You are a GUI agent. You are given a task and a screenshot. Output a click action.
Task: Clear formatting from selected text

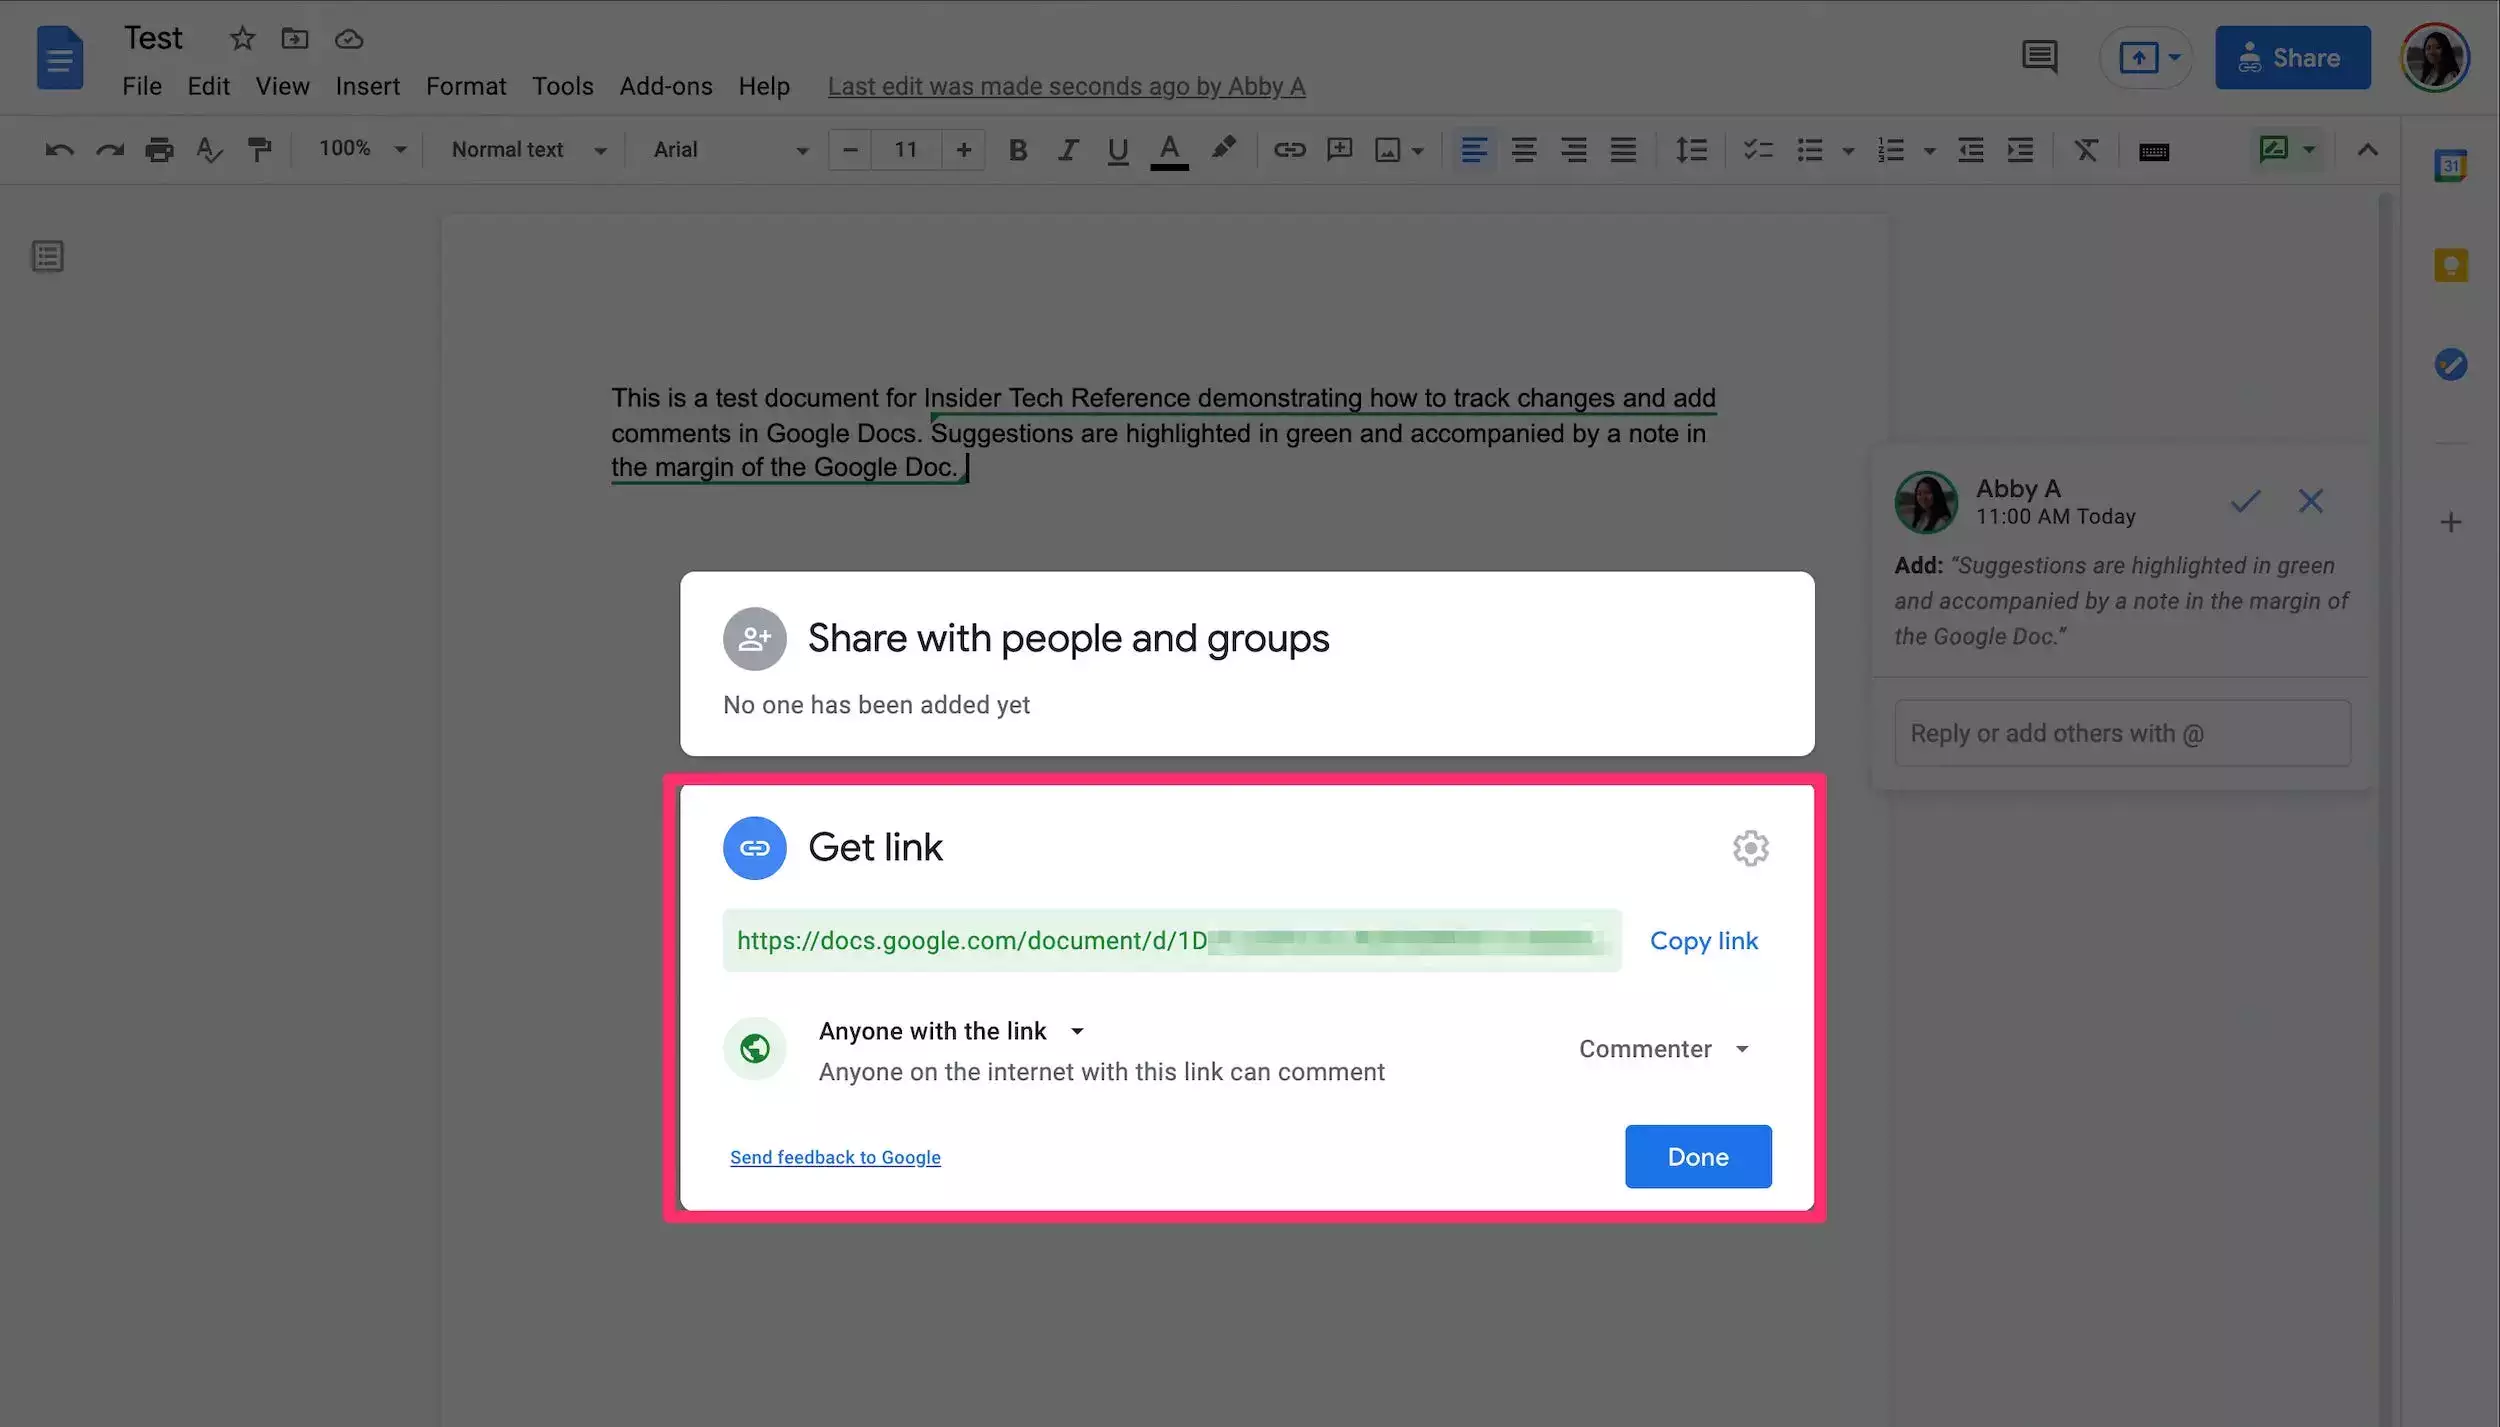(2086, 150)
